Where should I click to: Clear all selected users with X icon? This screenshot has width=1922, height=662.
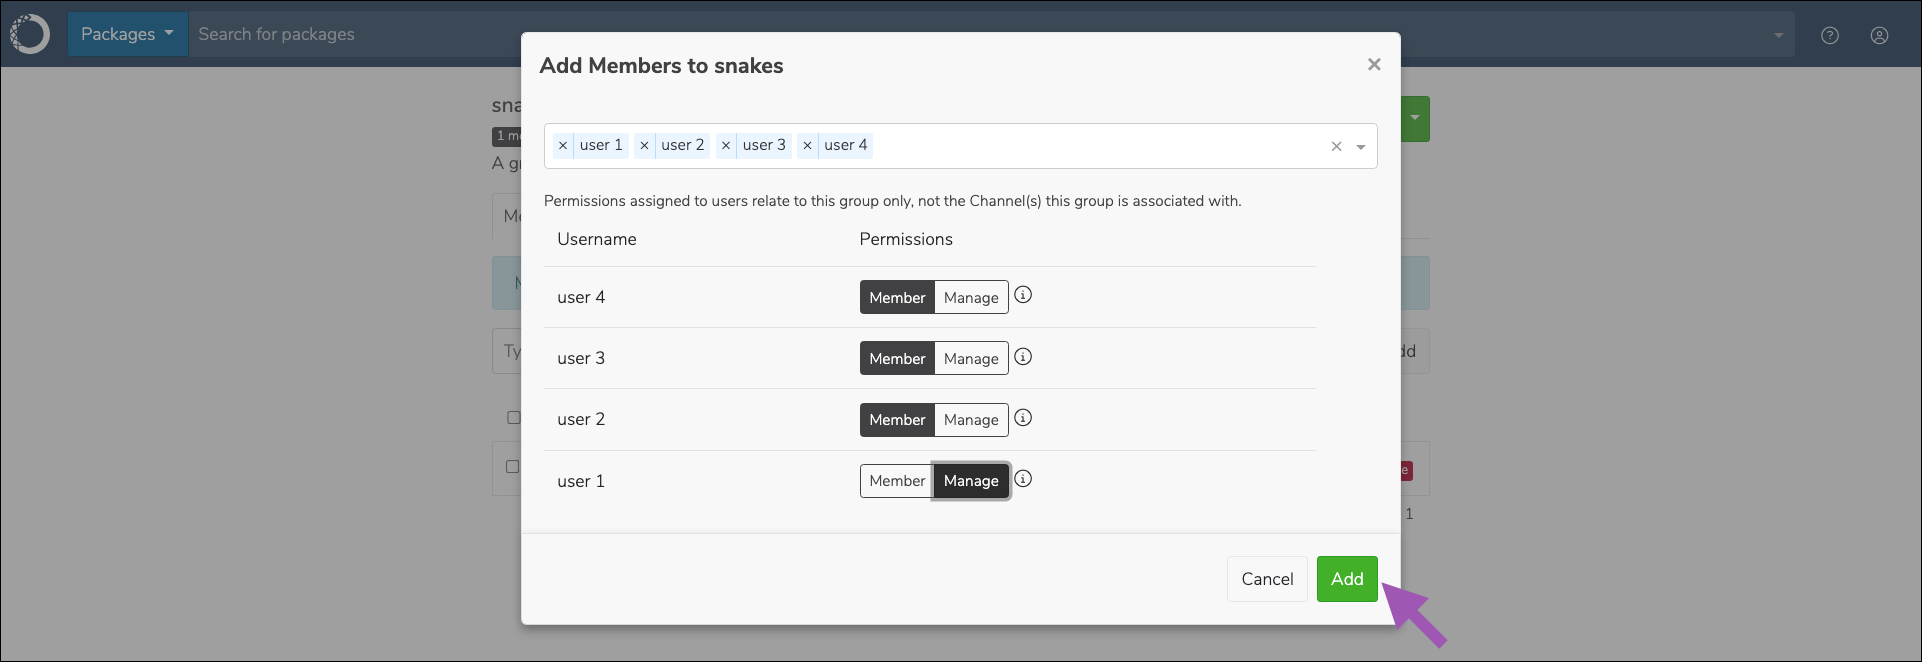coord(1336,147)
